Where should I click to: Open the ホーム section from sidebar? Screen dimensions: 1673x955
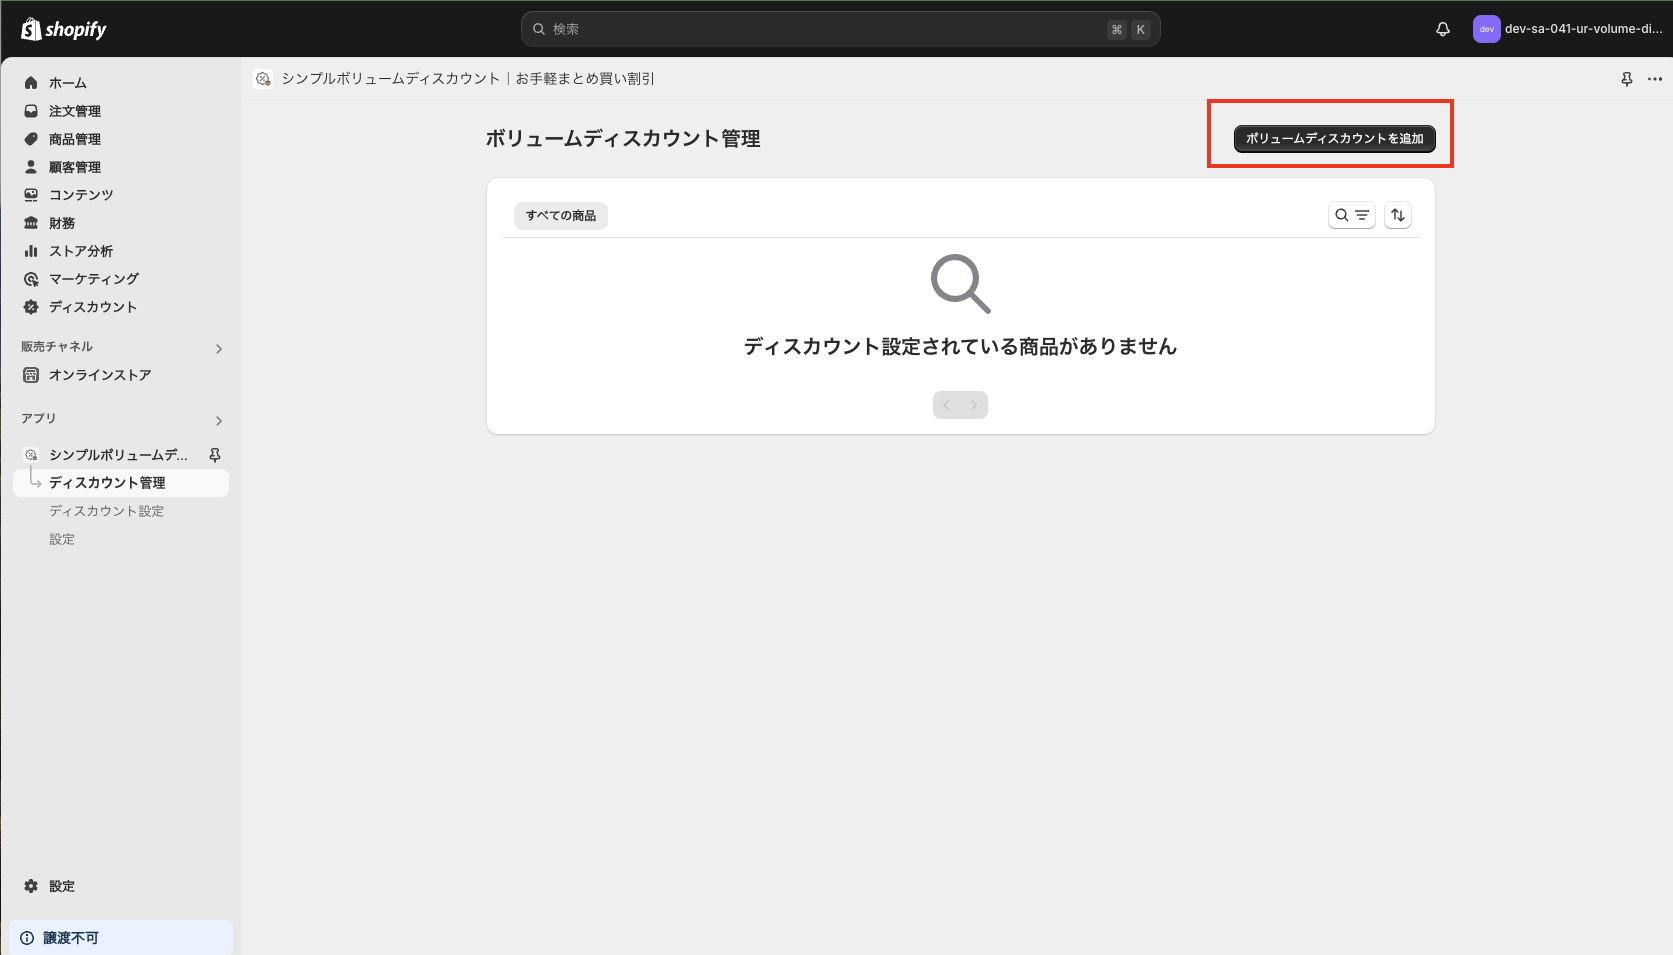click(68, 83)
